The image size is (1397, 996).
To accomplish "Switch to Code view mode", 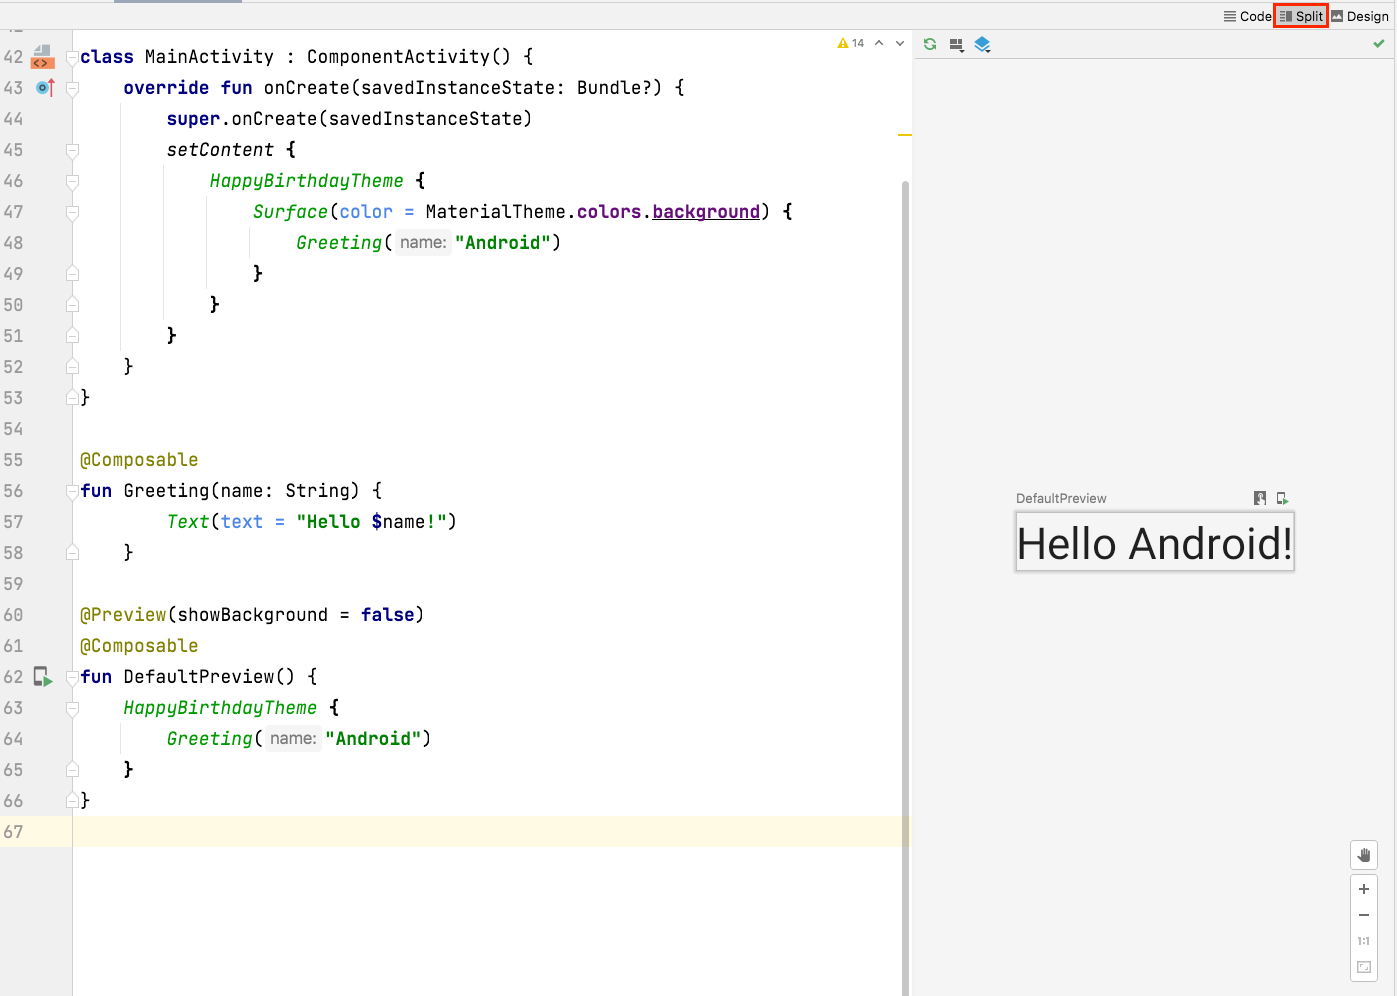I will tap(1247, 16).
